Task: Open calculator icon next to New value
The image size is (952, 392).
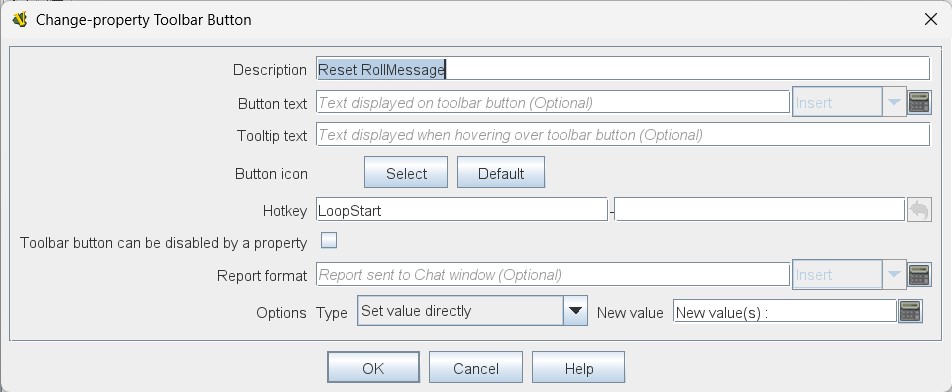Action: click(910, 311)
